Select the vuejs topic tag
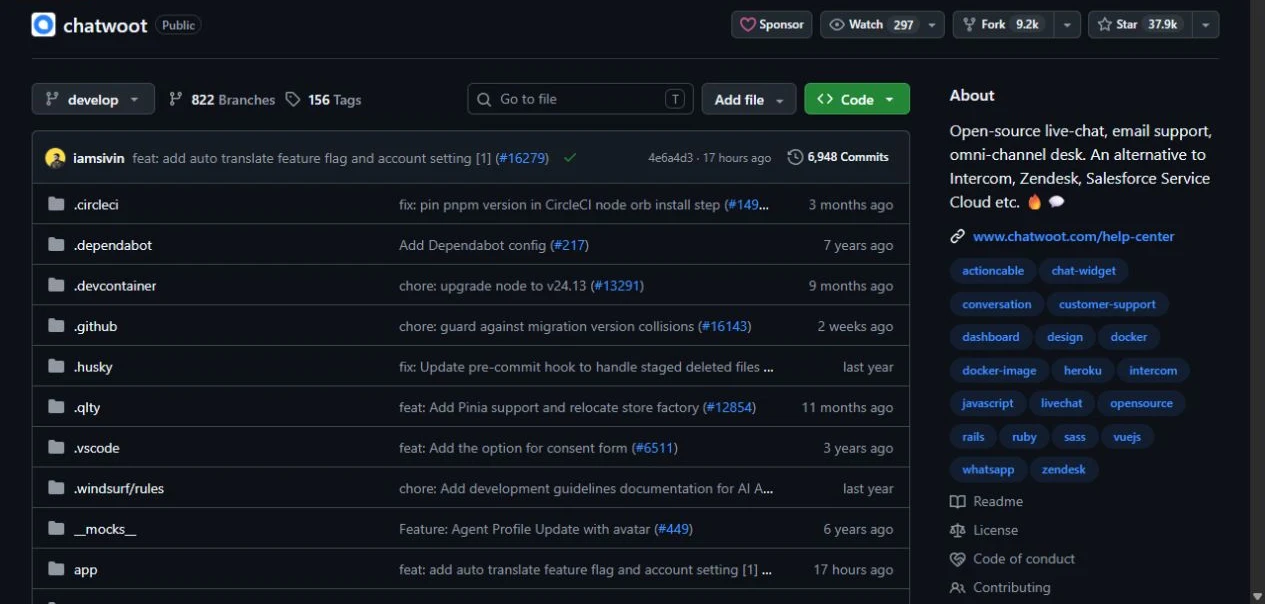Viewport: 1265px width, 604px height. click(x=1127, y=437)
